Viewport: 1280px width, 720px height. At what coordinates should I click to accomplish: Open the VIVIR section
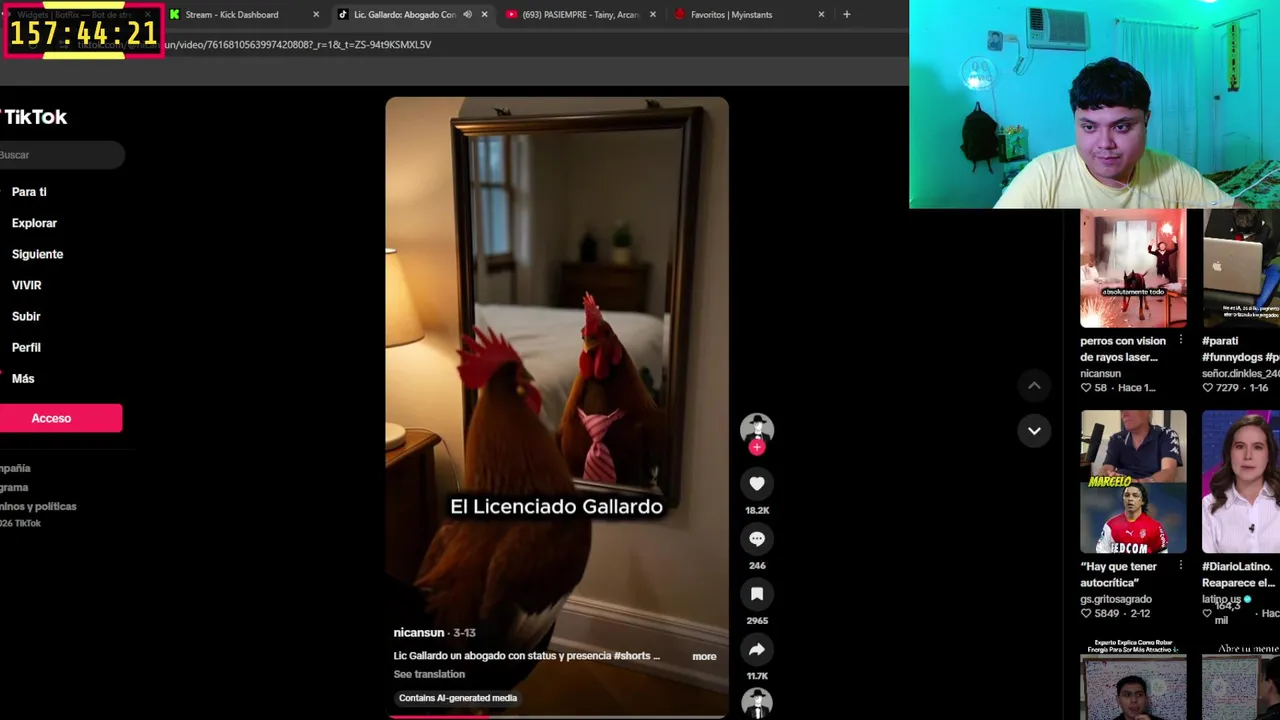(26, 285)
